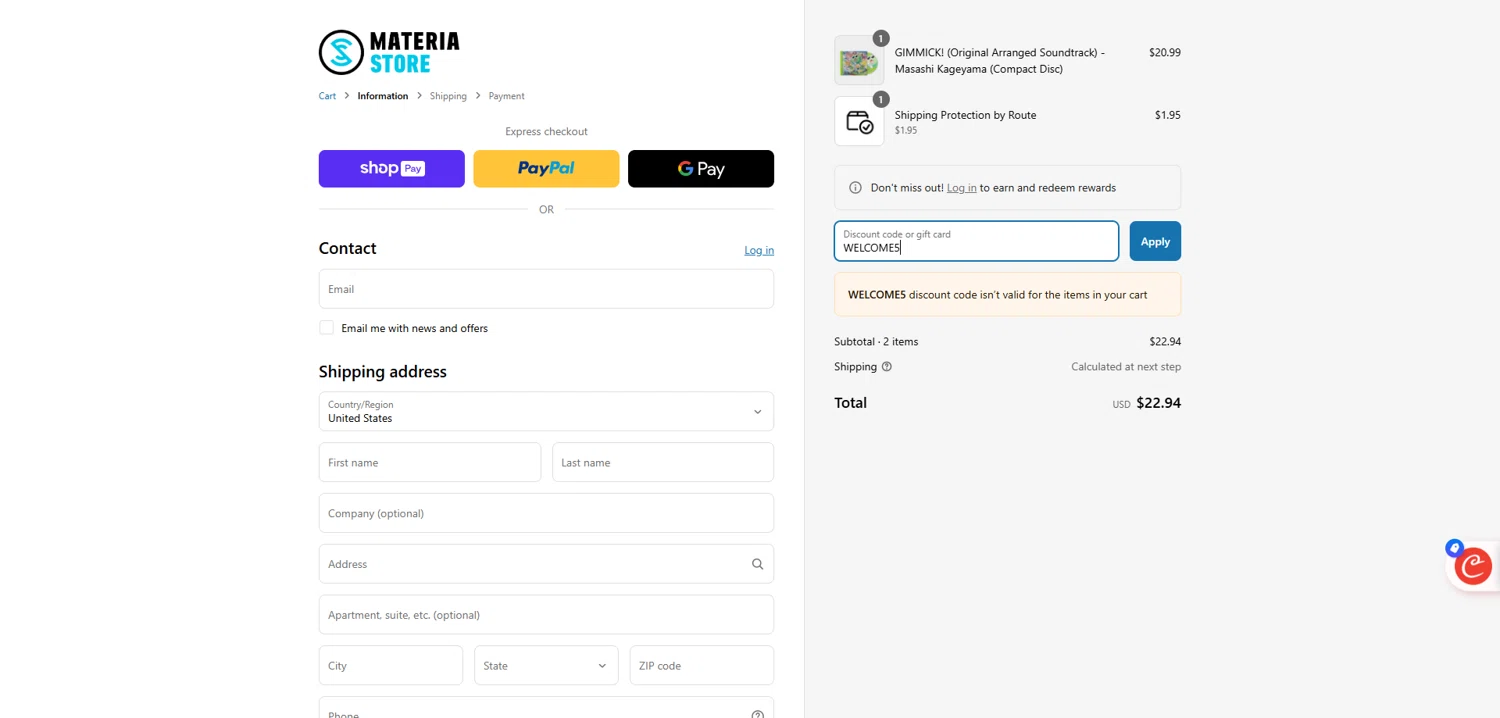Pay with PayPal express checkout

pos(546,169)
